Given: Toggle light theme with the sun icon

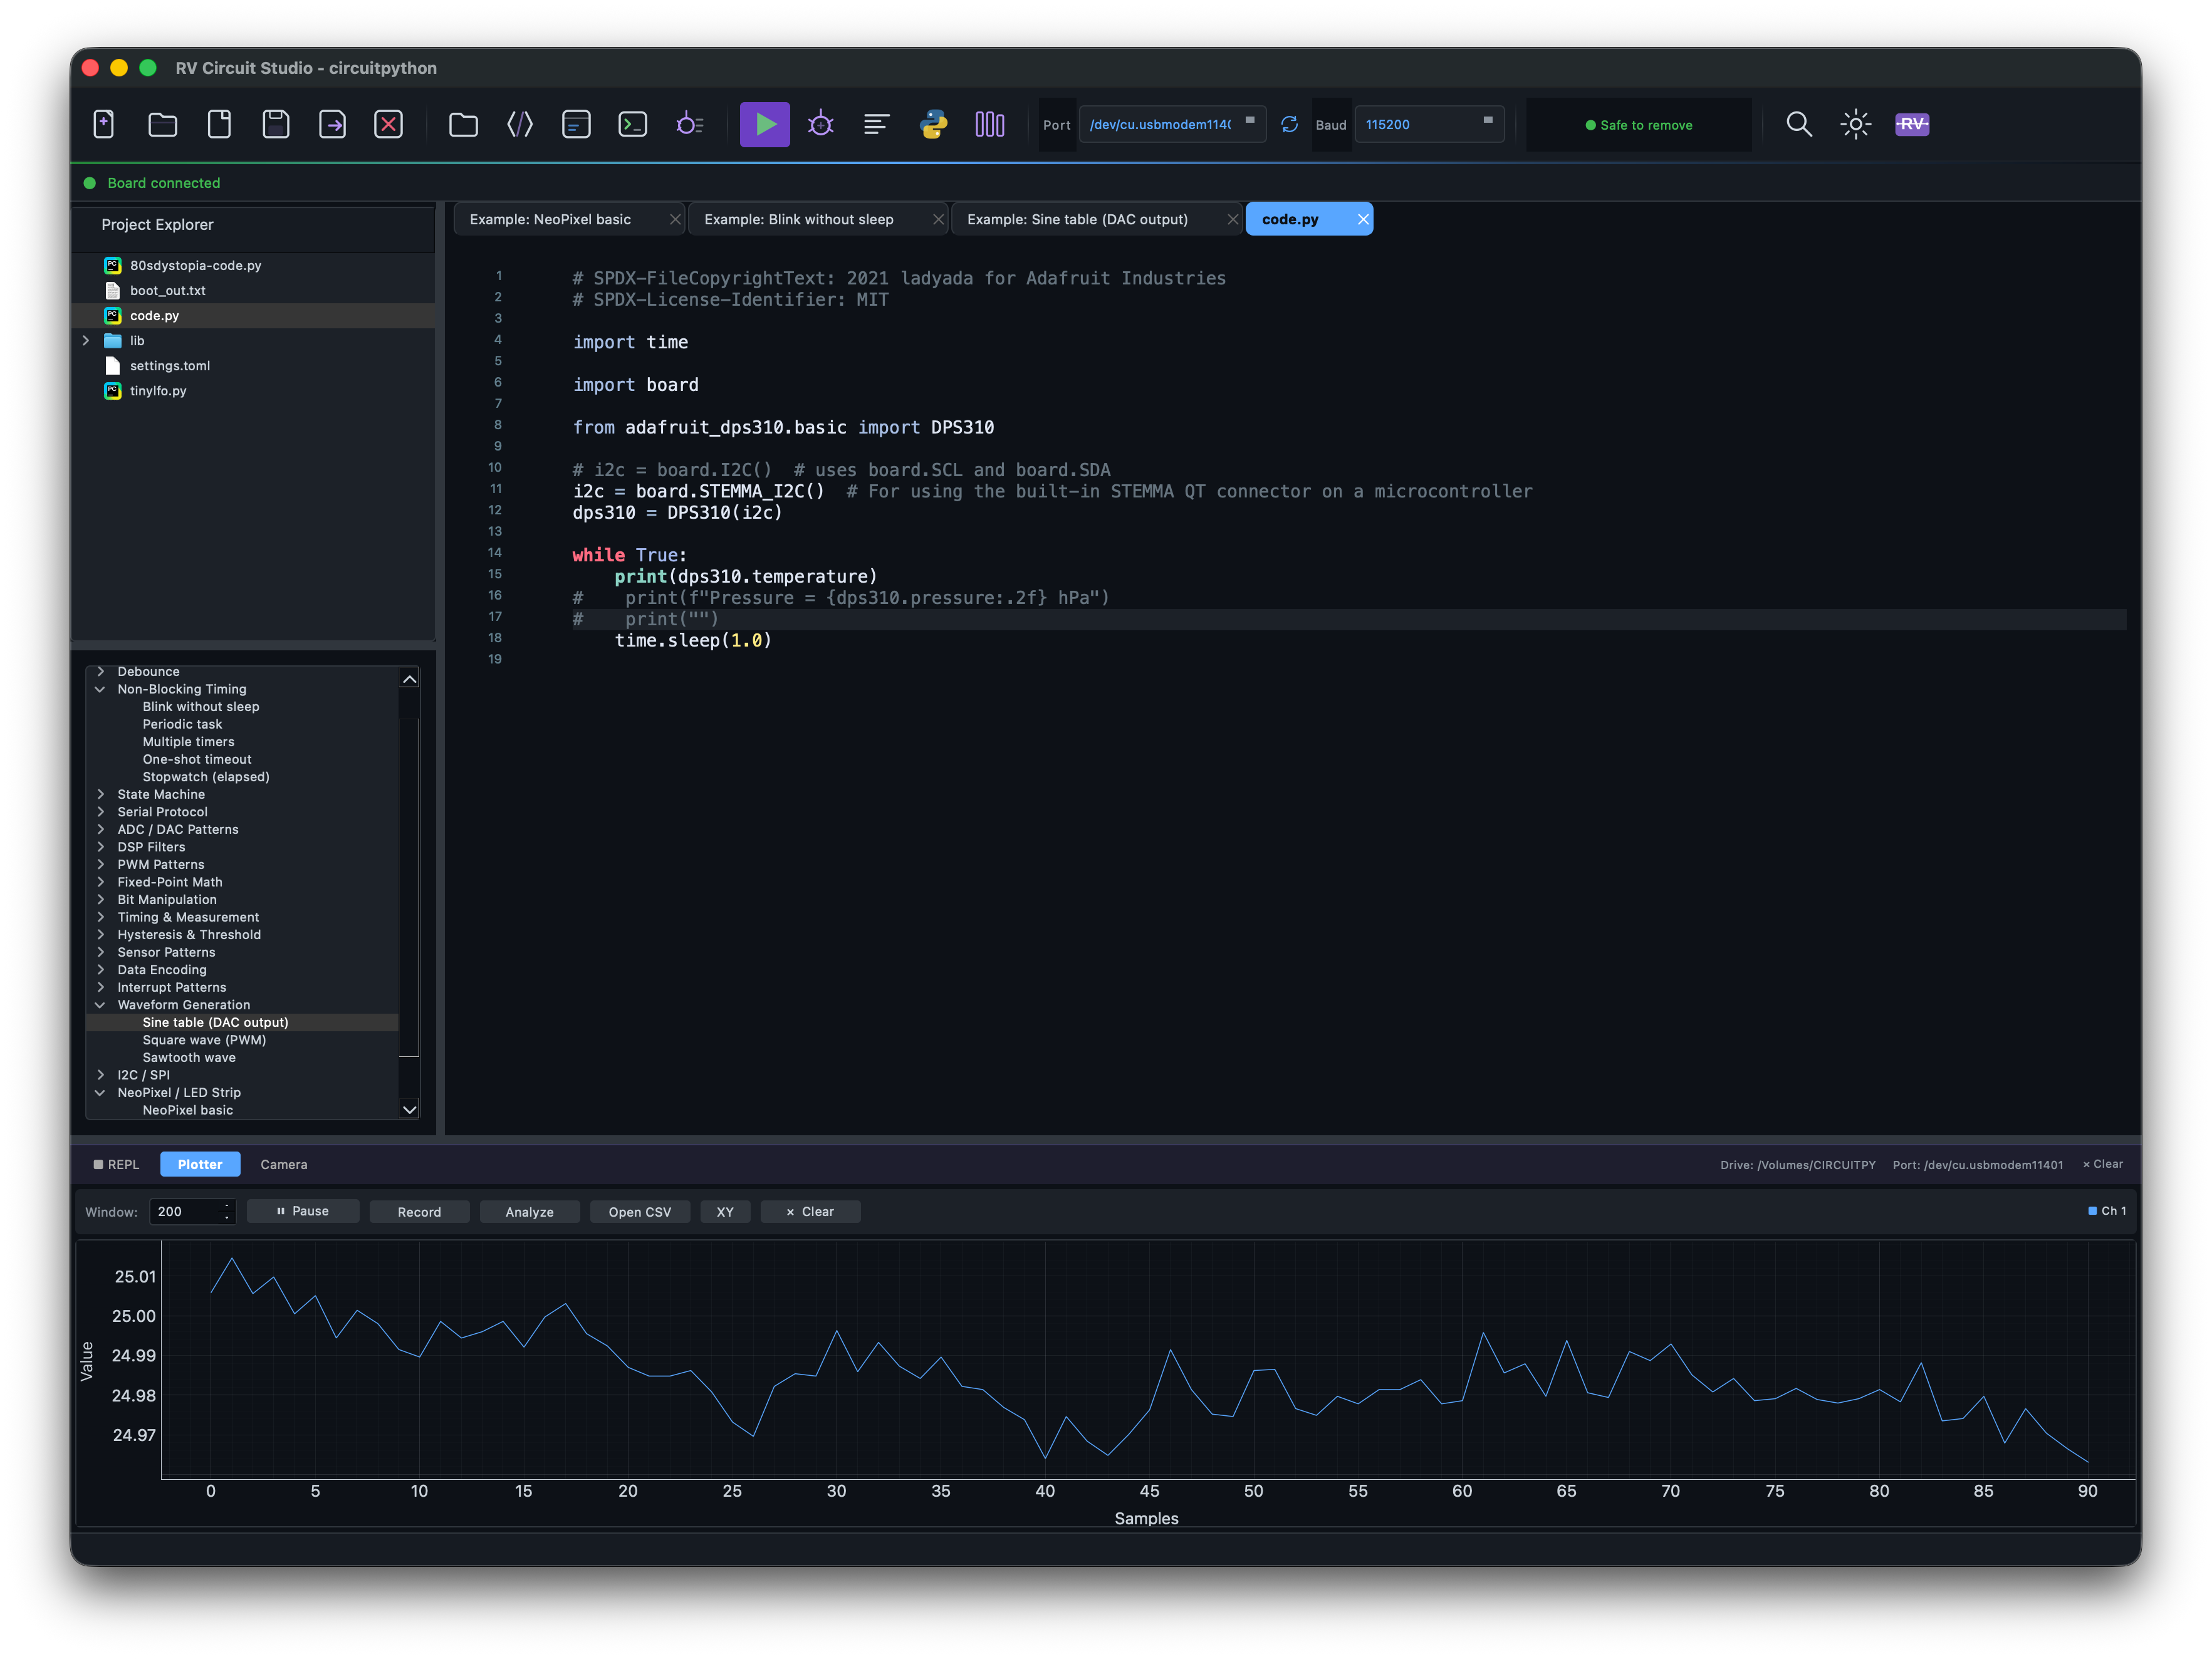Looking at the screenshot, I should click(x=1856, y=125).
